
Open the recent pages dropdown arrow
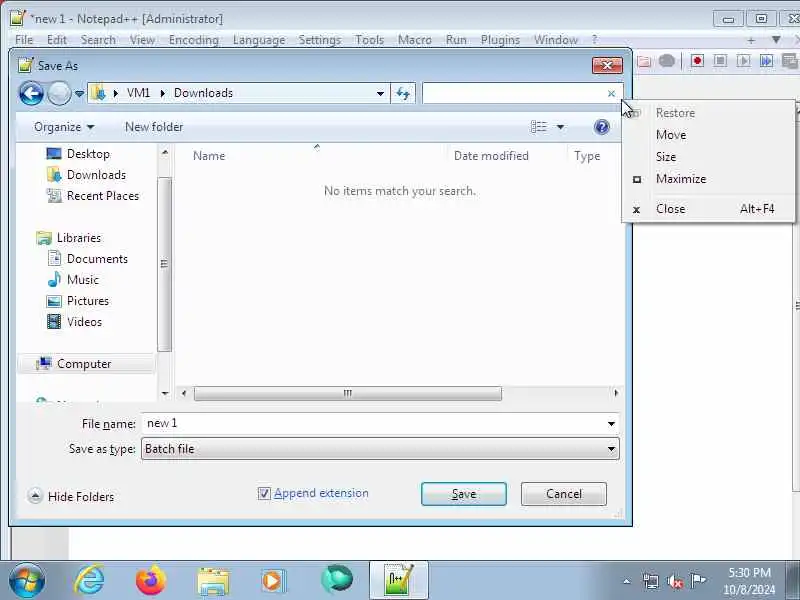point(79,93)
